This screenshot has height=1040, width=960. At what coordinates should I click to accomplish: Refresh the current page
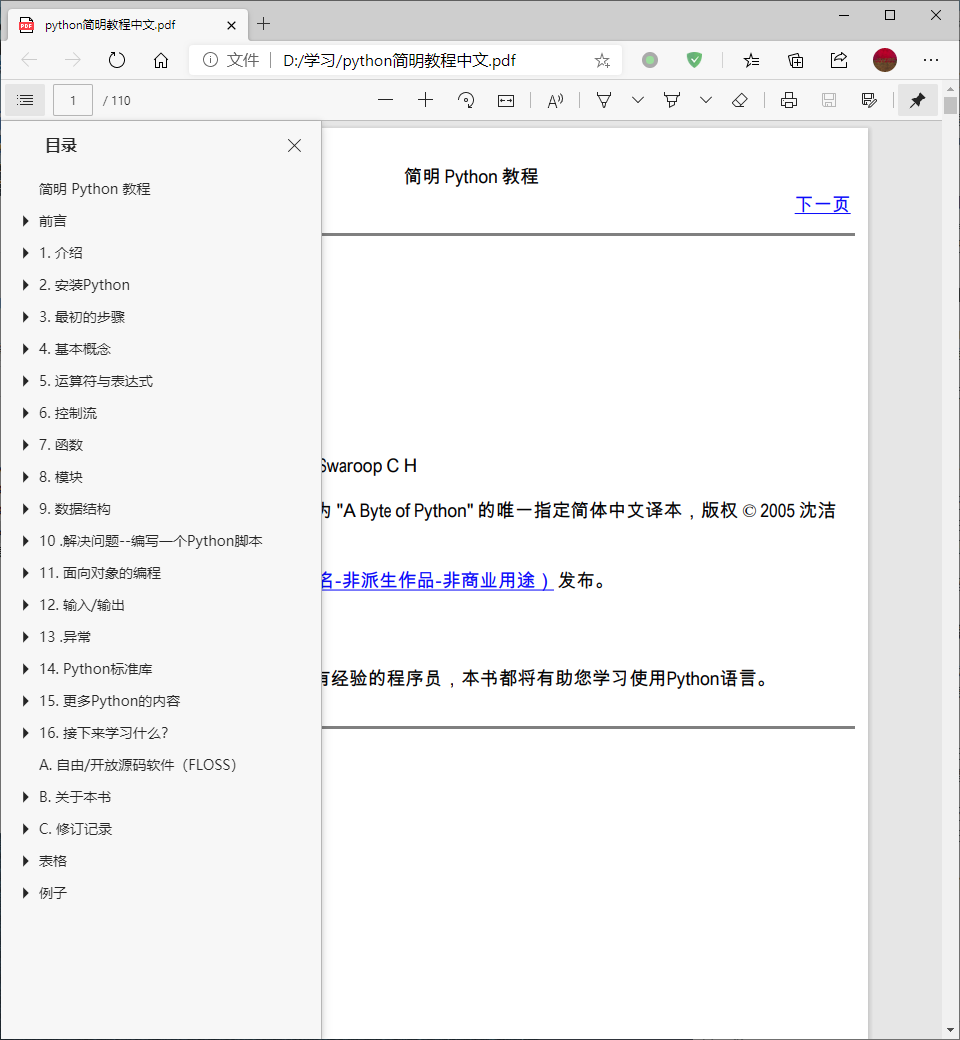pyautogui.click(x=117, y=60)
